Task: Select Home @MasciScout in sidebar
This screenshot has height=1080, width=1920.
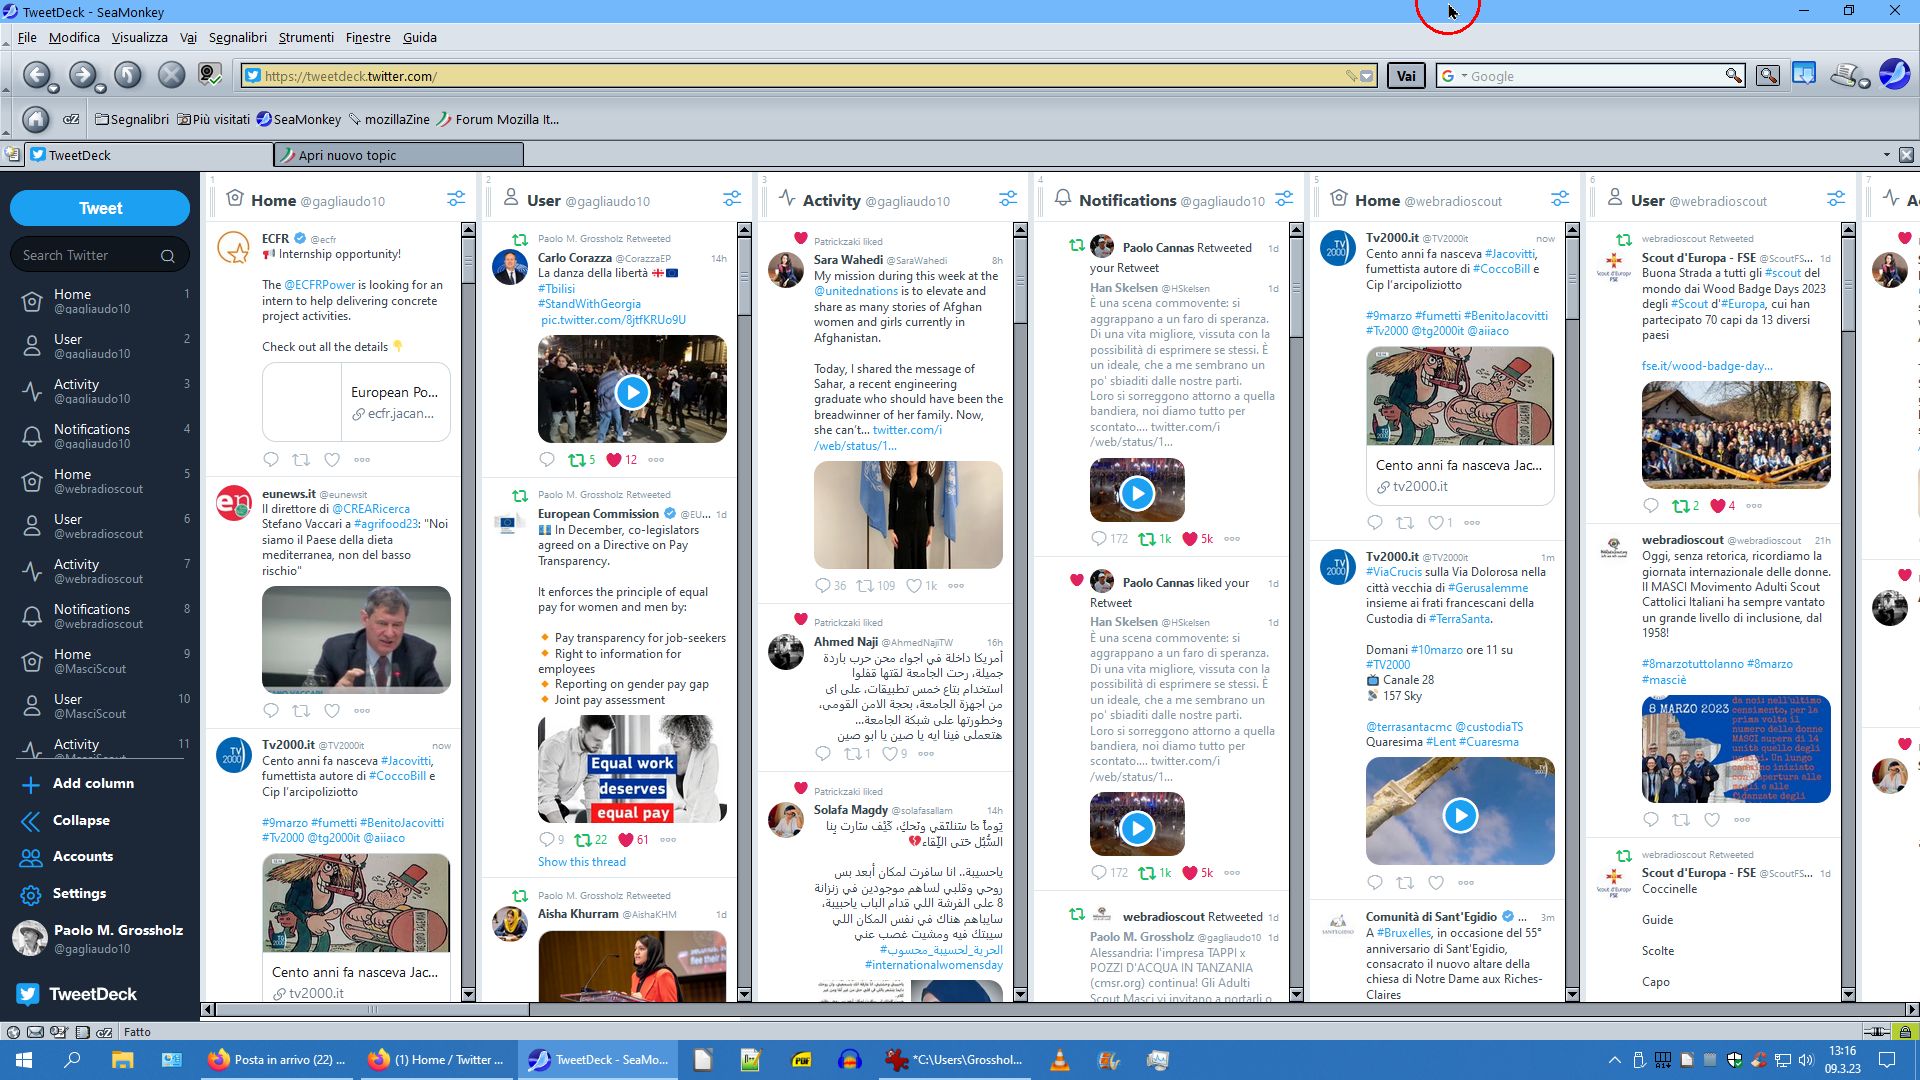Action: pyautogui.click(x=100, y=660)
